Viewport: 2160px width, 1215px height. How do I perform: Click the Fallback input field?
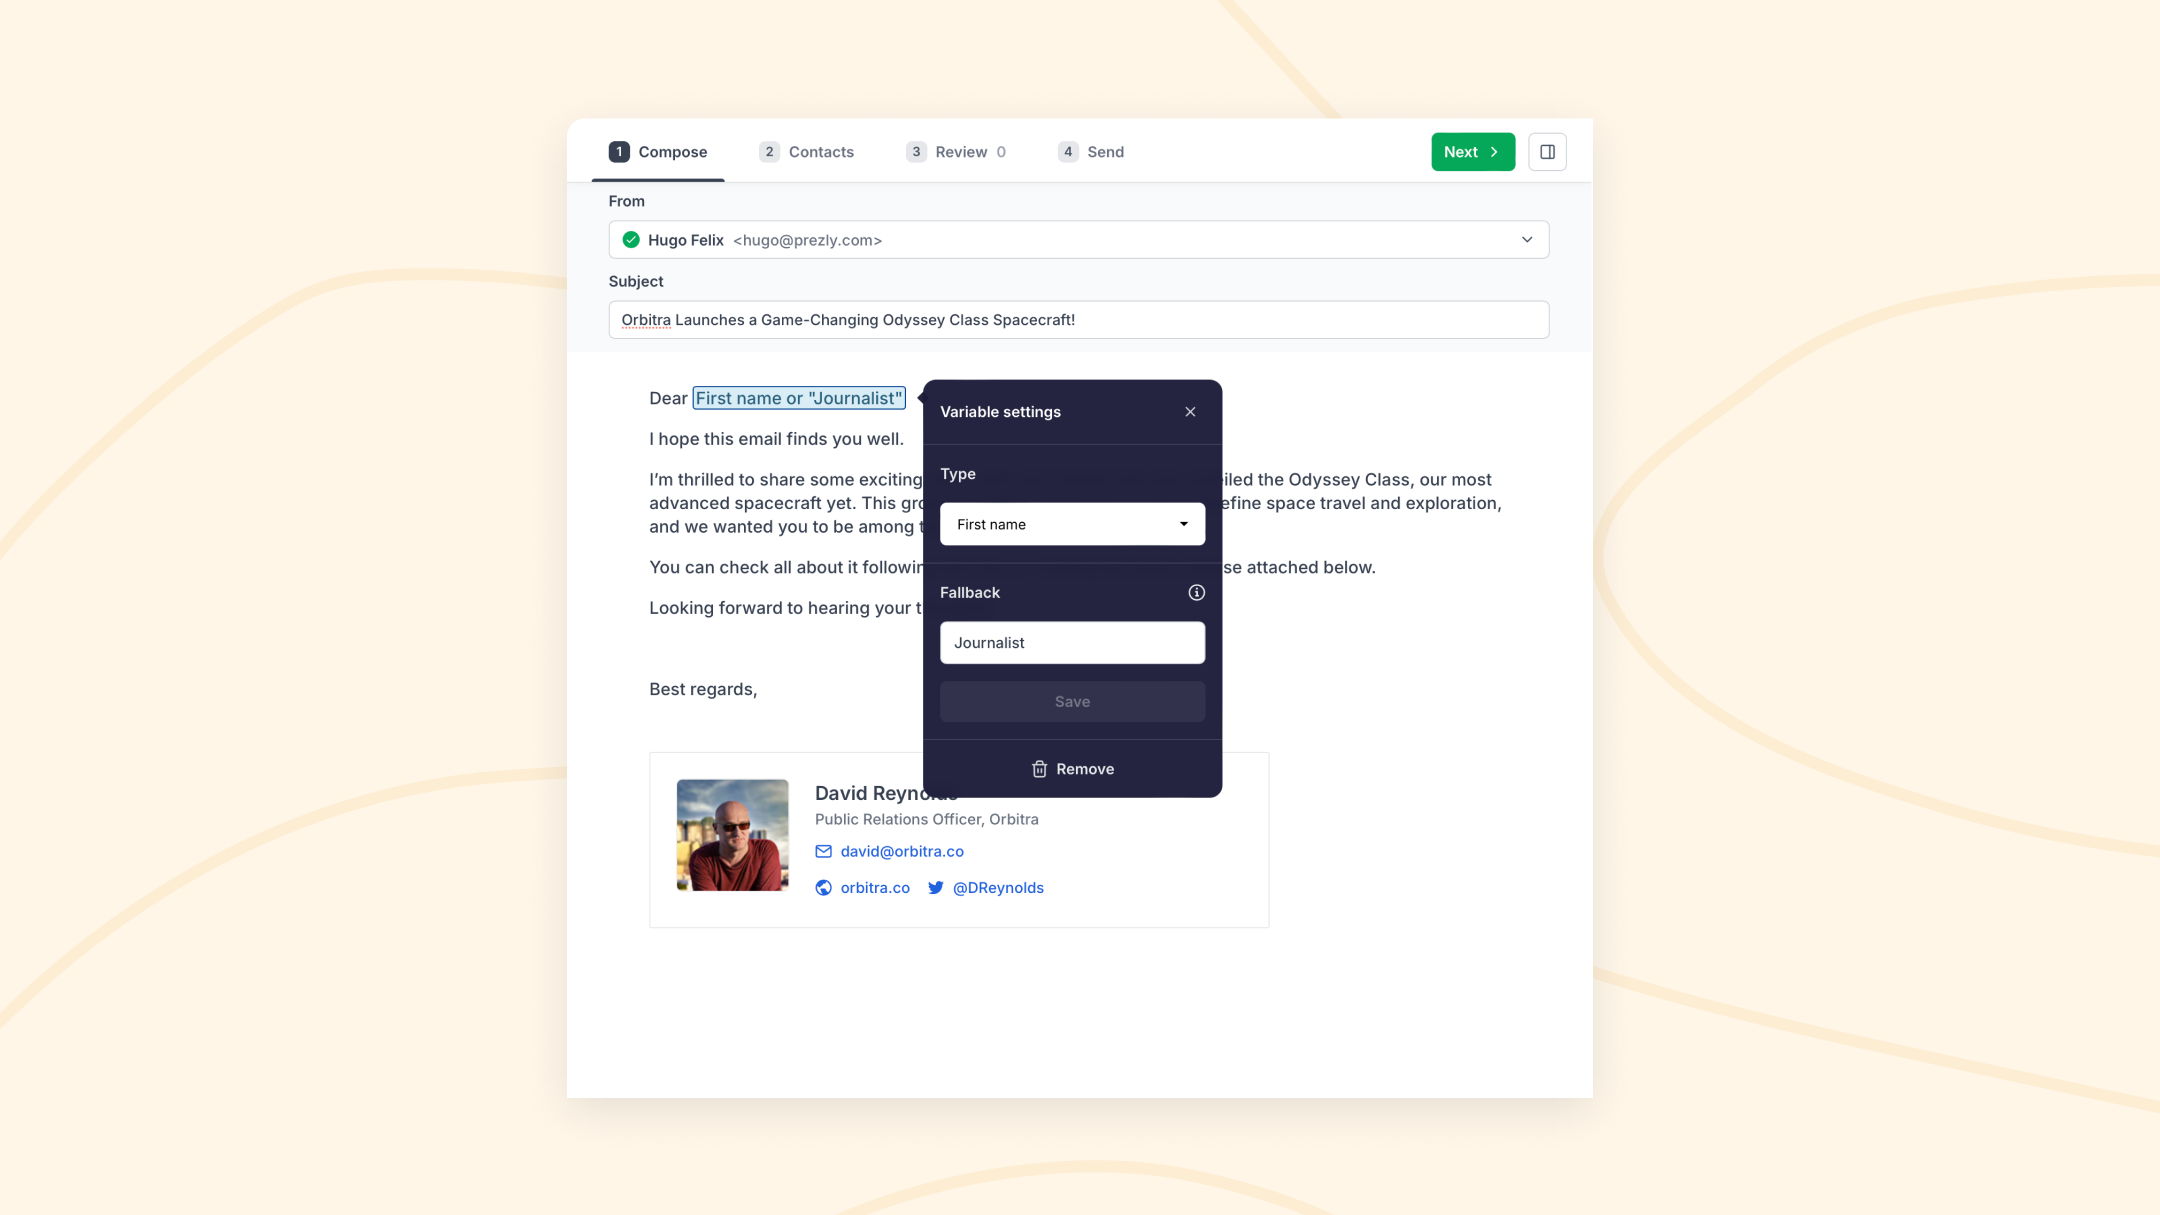(x=1071, y=642)
